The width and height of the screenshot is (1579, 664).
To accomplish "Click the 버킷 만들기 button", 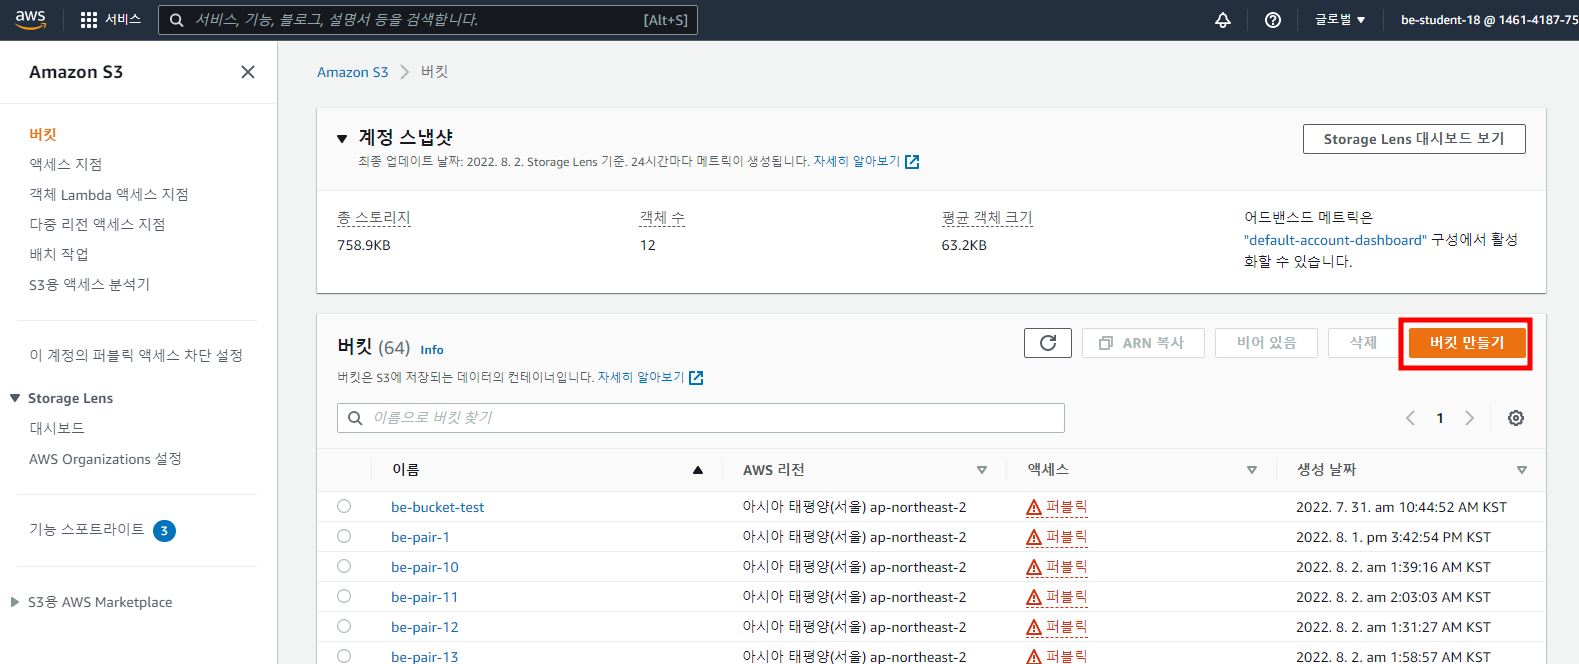I will coord(1467,343).
